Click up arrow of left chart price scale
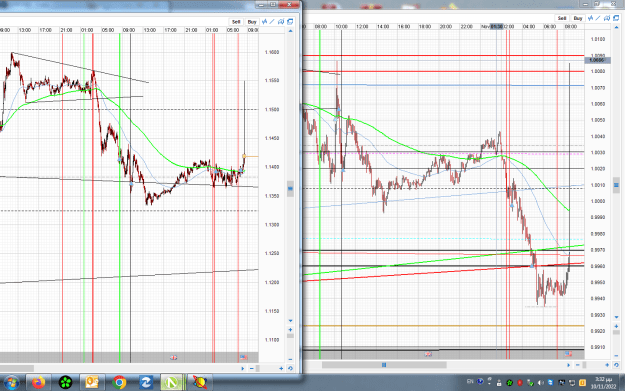625x391 pixels. point(291,31)
